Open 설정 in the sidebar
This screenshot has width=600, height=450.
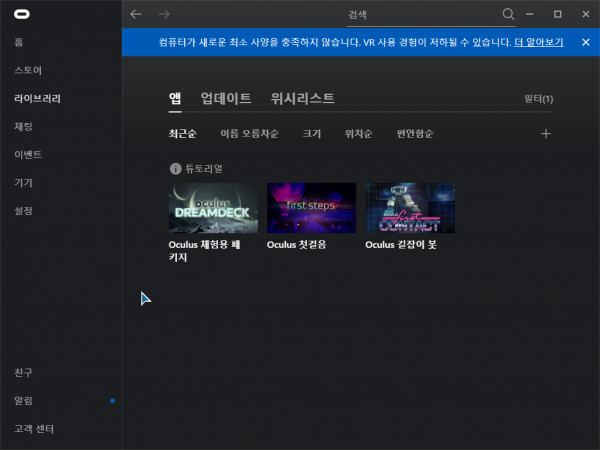tap(23, 211)
